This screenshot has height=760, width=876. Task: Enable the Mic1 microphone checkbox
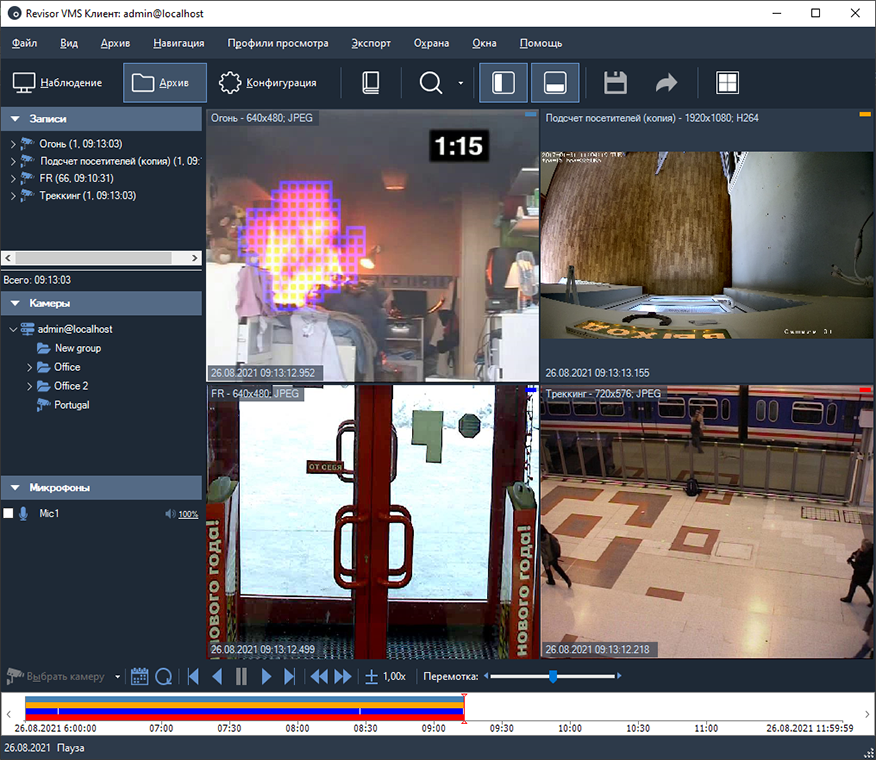point(8,513)
